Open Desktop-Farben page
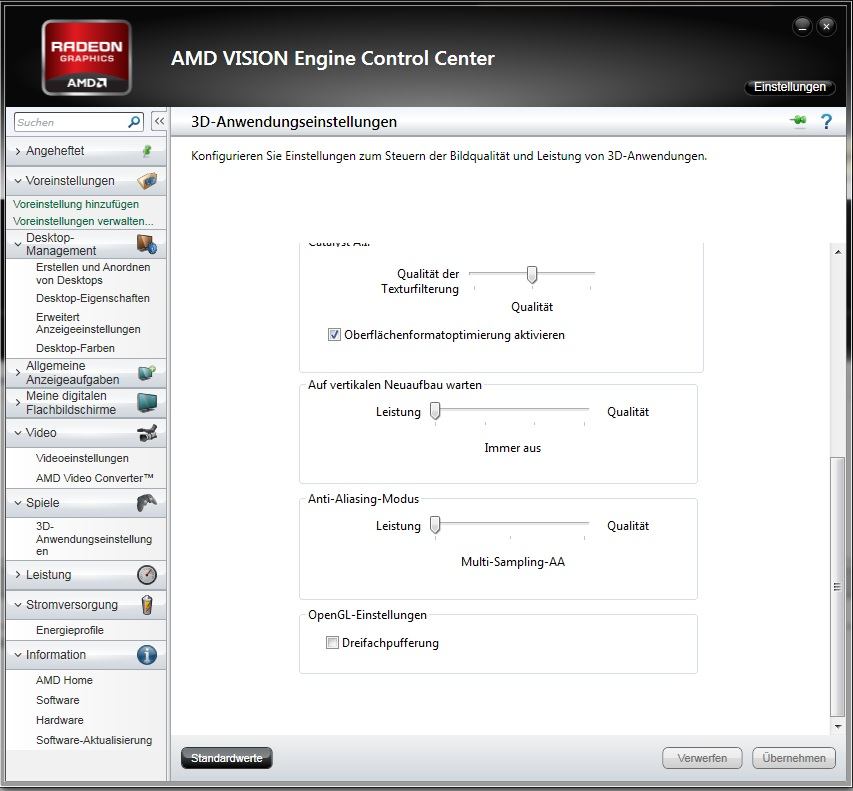The height and width of the screenshot is (791, 853). pyautogui.click(x=75, y=348)
